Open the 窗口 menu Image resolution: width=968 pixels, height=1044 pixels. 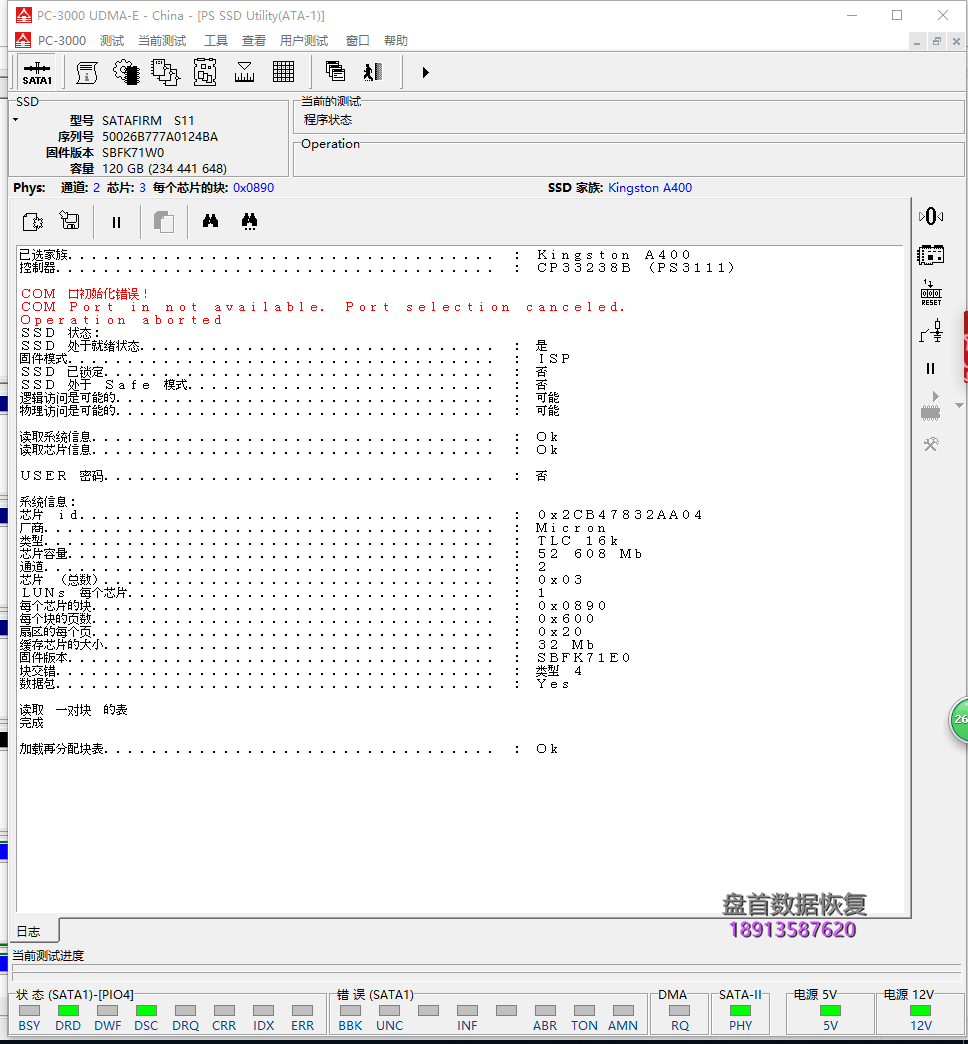tap(358, 41)
